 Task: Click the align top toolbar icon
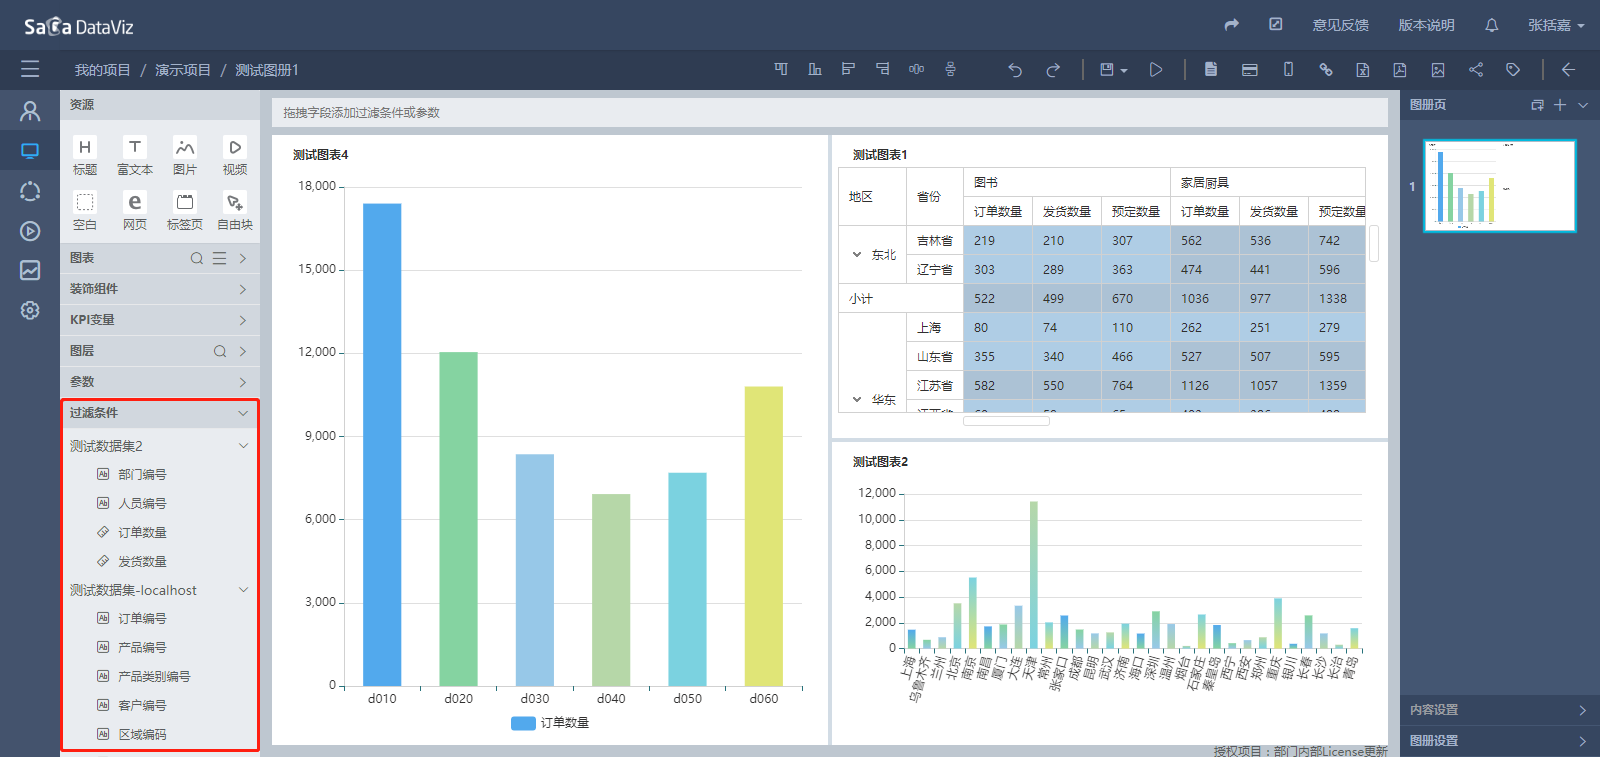781,69
